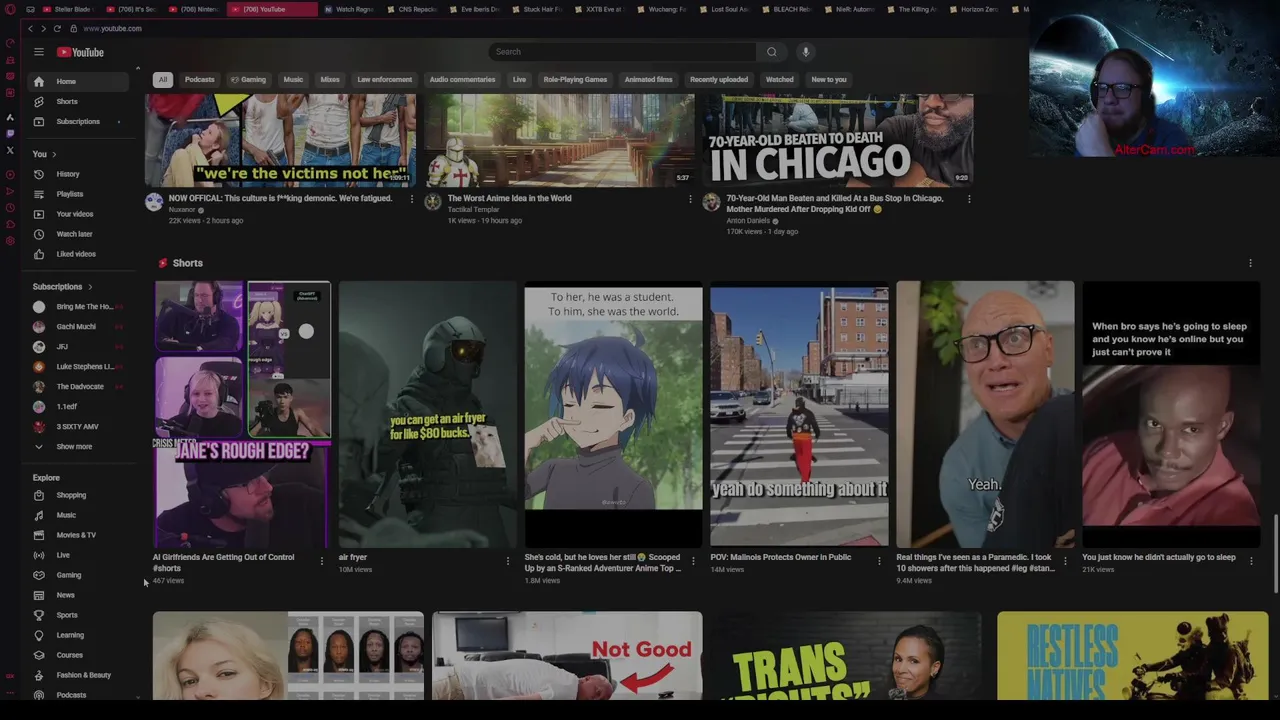Open the YouTube hamburger guide menu

pos(39,52)
